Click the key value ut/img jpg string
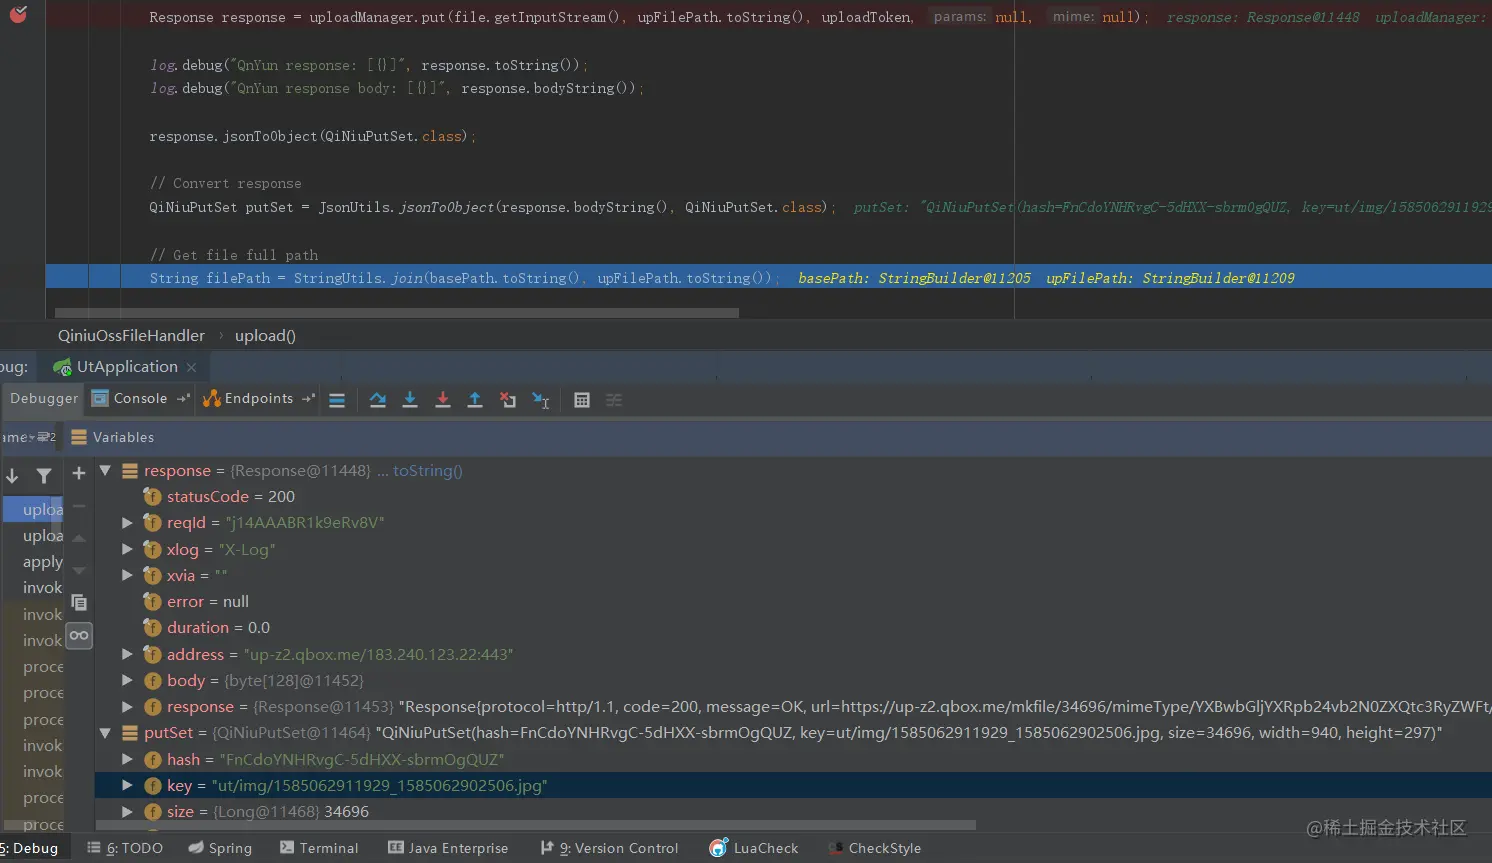Screen dimensions: 1492x863 pos(380,785)
